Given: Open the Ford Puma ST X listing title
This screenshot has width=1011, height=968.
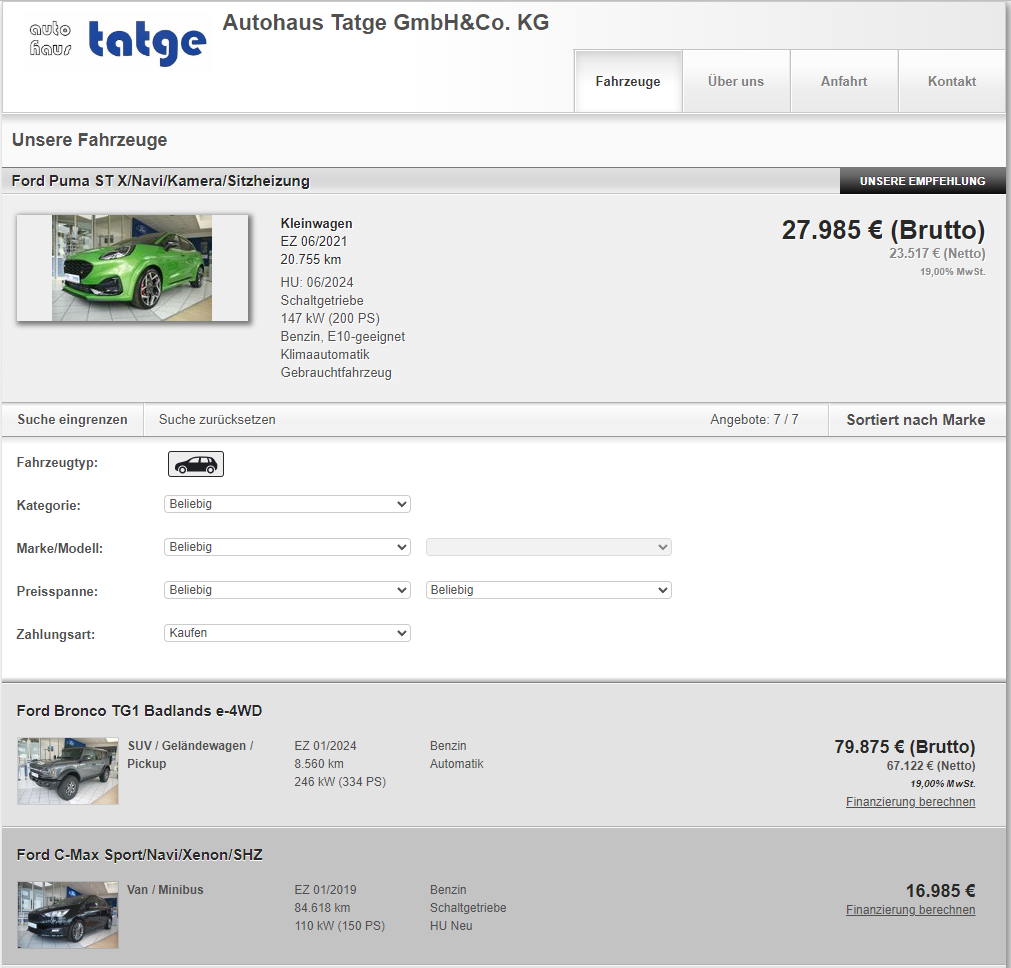Looking at the screenshot, I should tap(160, 181).
